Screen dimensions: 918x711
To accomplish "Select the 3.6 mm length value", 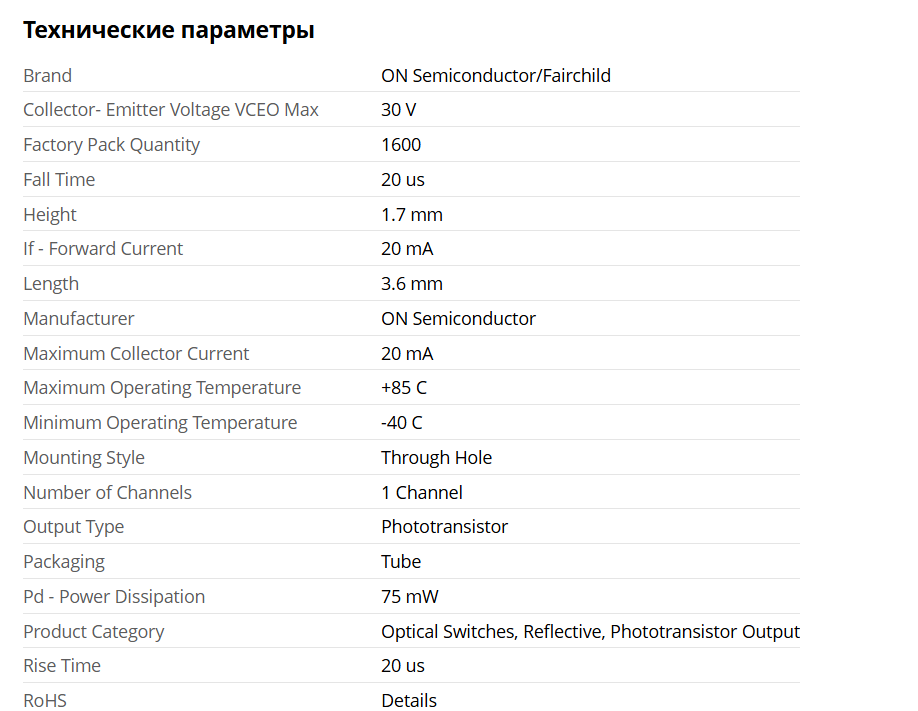I will (411, 284).
